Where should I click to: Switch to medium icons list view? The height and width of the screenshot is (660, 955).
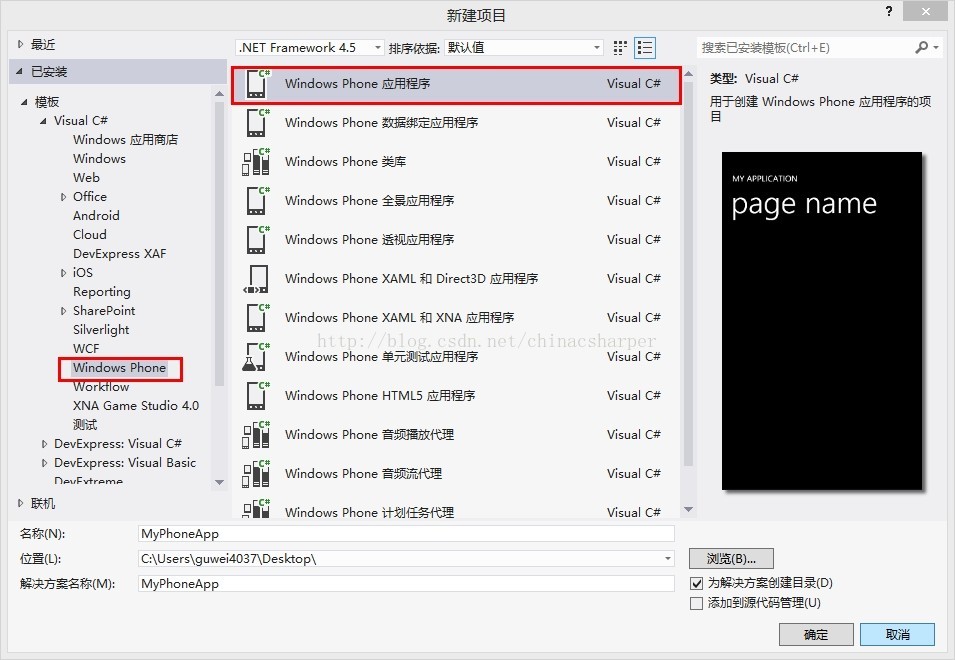[644, 47]
